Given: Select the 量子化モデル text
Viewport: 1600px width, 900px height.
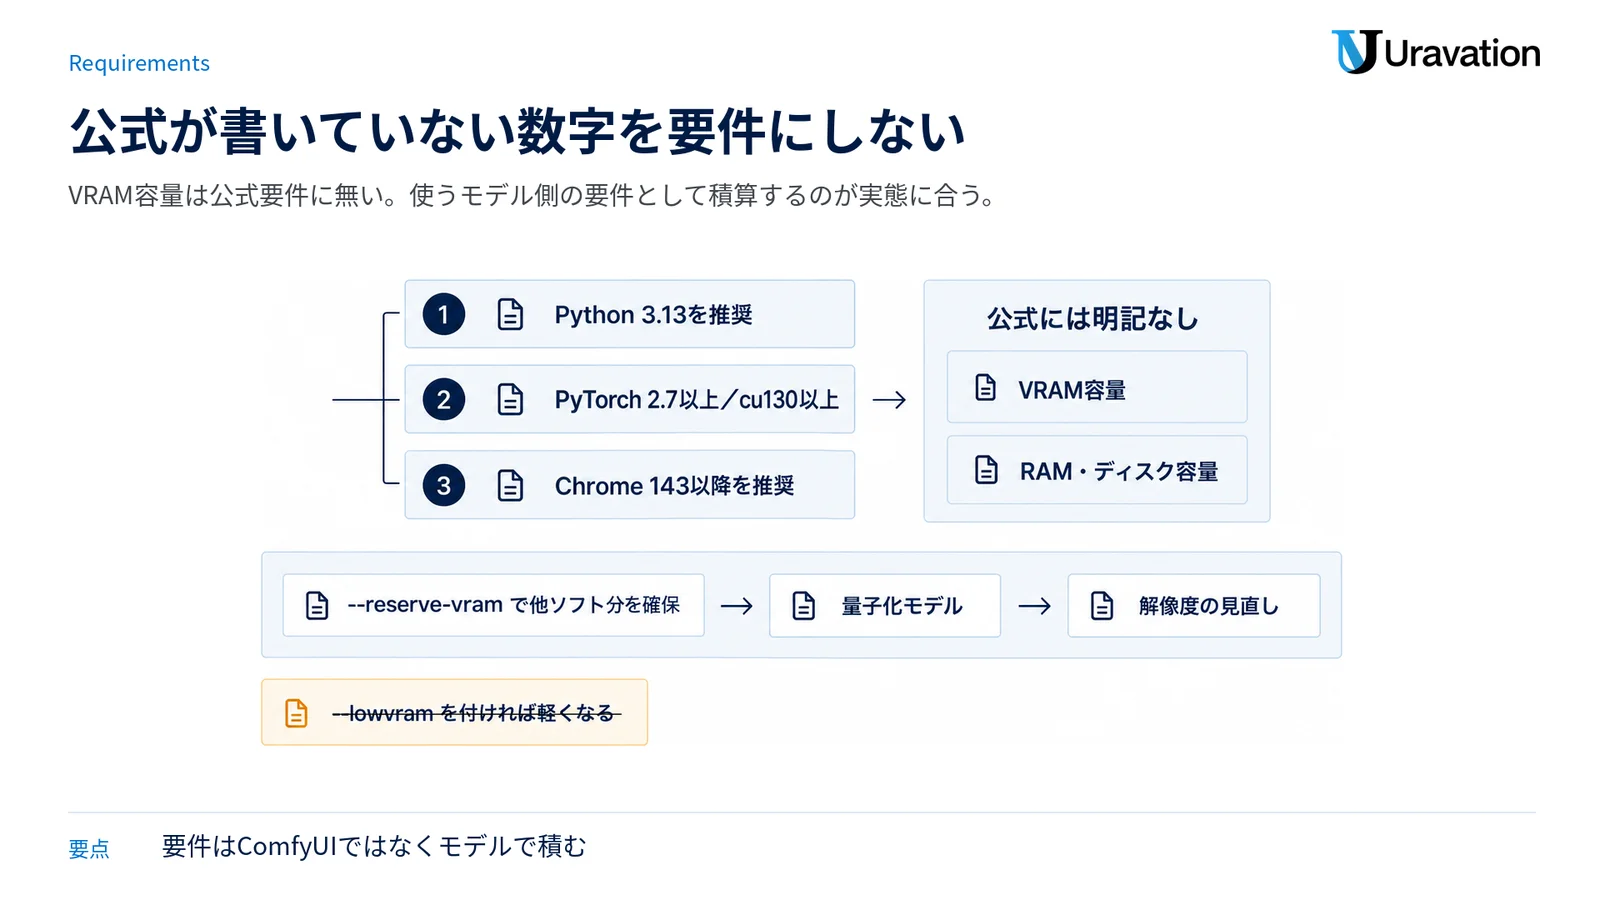Looking at the screenshot, I should [x=901, y=606].
